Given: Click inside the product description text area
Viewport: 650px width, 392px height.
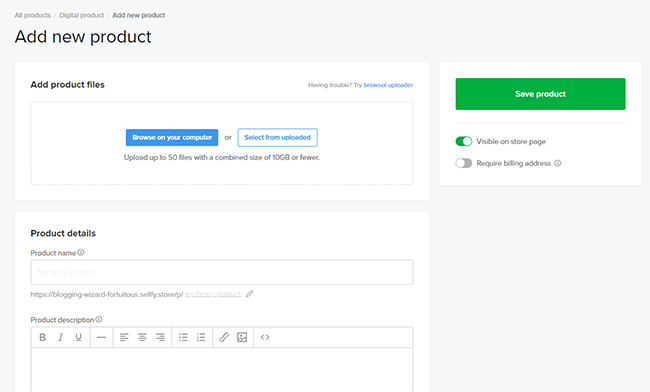Looking at the screenshot, I should pyautogui.click(x=222, y=370).
